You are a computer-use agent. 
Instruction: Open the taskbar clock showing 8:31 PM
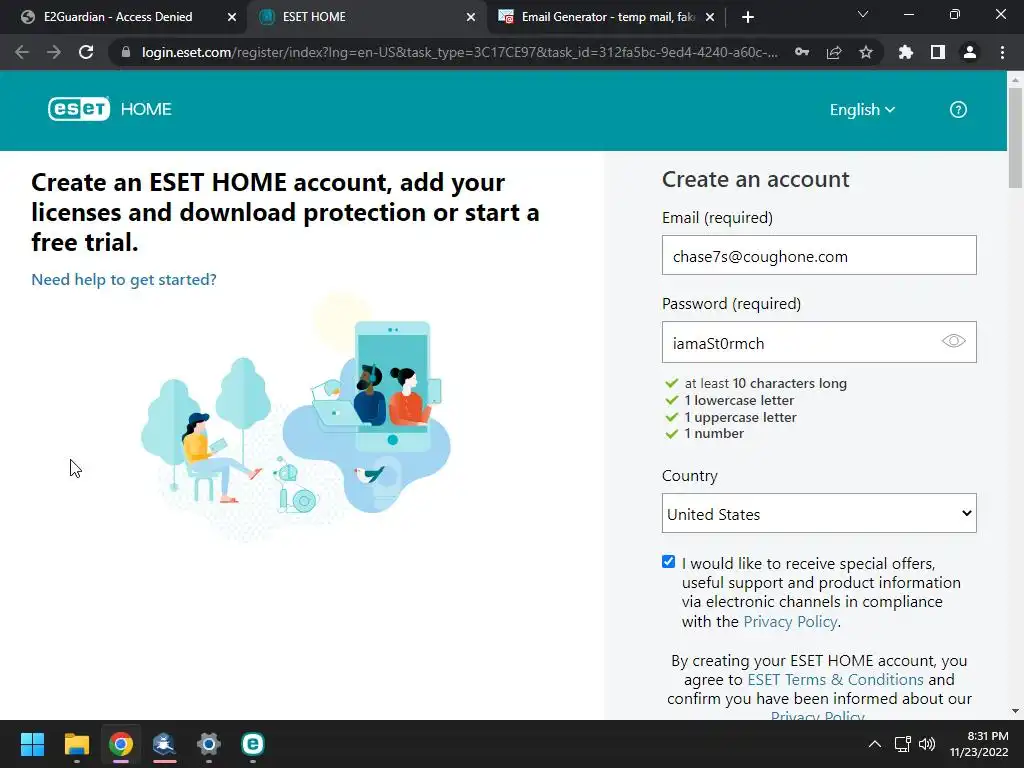click(x=979, y=744)
